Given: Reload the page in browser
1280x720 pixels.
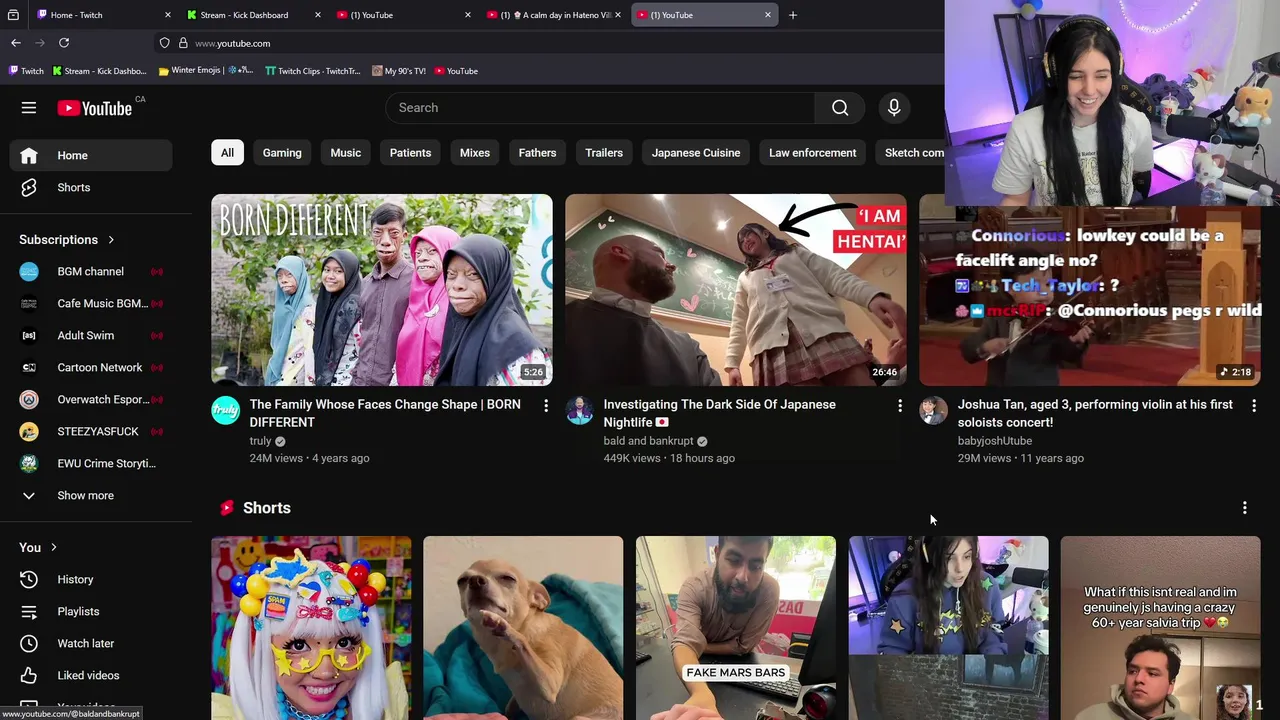Looking at the screenshot, I should pos(64,43).
